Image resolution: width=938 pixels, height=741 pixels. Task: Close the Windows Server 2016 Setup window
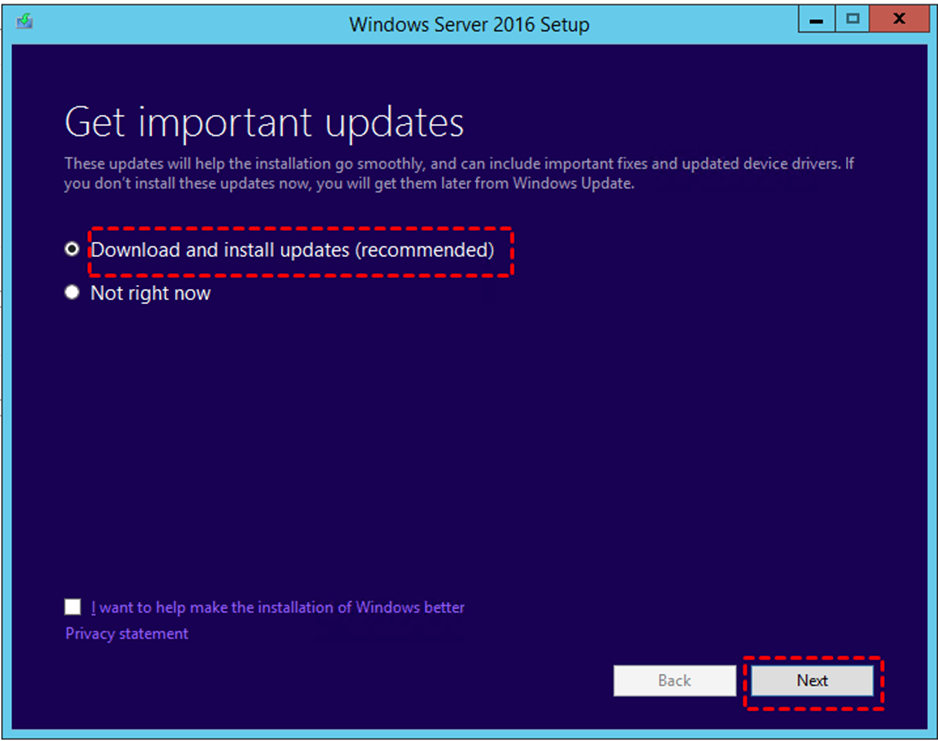pyautogui.click(x=898, y=19)
